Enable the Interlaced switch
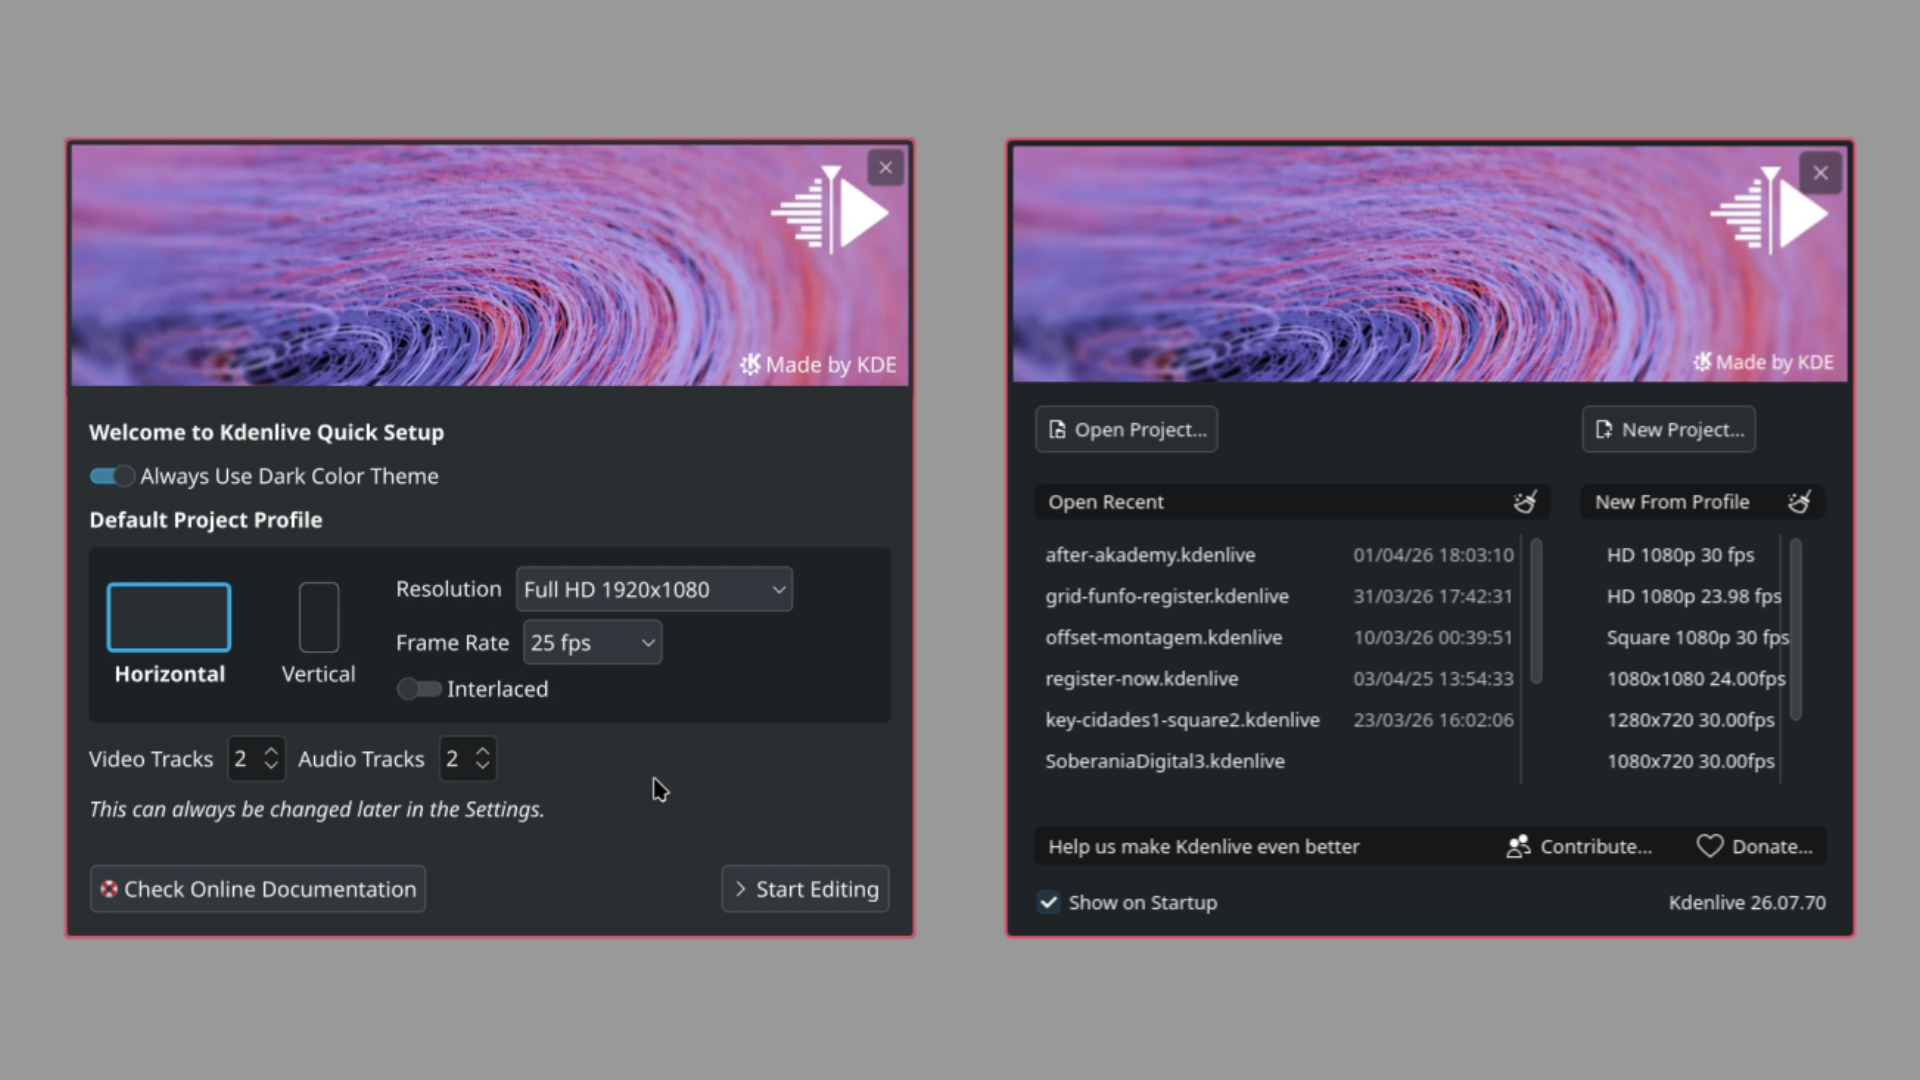Viewport: 1920px width, 1080px height. [418, 689]
